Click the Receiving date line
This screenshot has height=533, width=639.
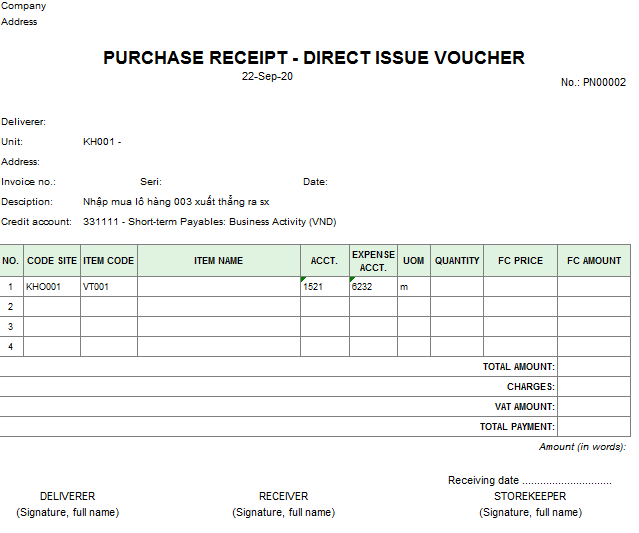point(529,481)
